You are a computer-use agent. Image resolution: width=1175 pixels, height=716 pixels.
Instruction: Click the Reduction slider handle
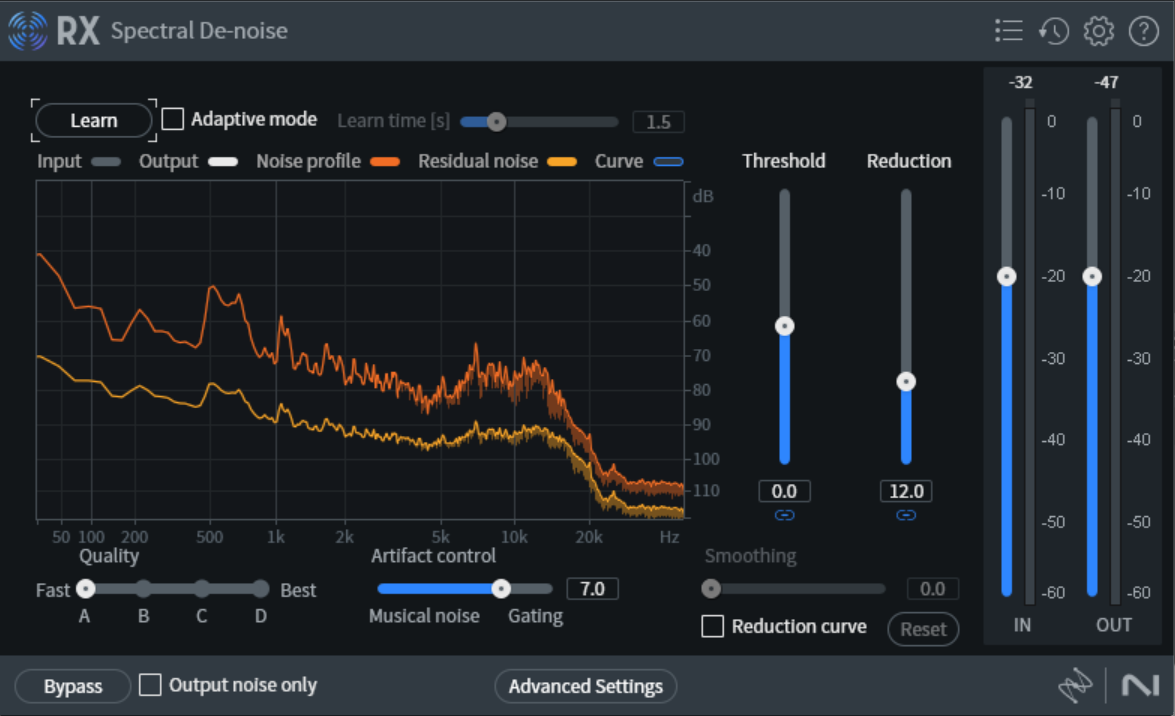coord(906,382)
